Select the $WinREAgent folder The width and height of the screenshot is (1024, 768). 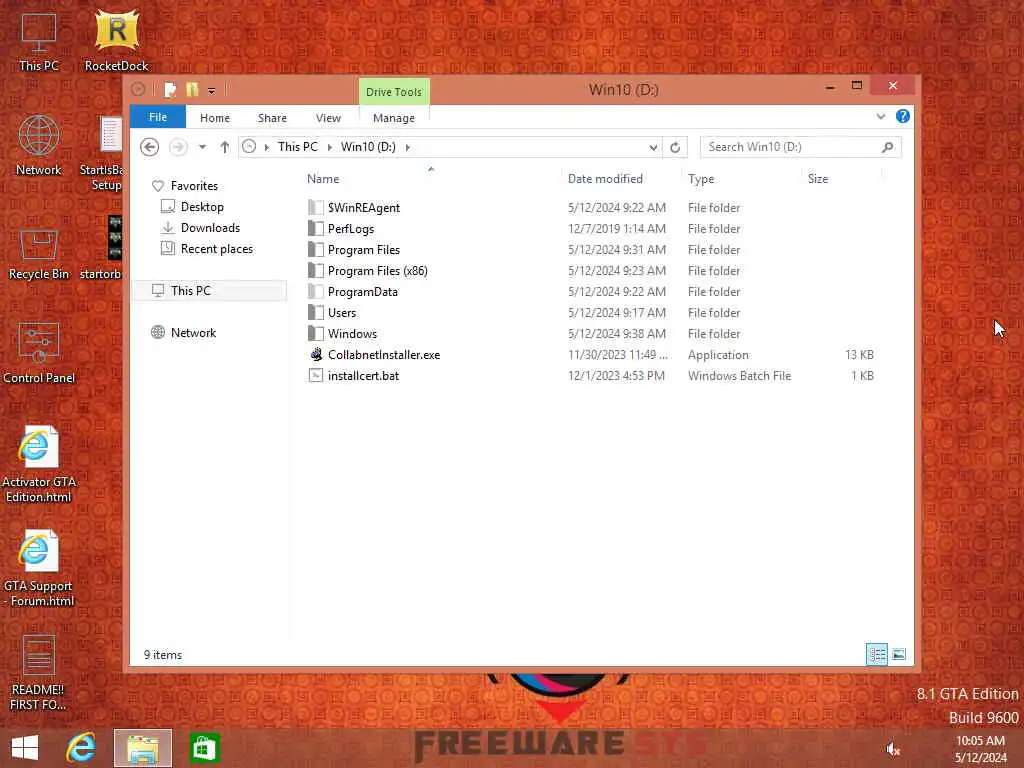(363, 208)
